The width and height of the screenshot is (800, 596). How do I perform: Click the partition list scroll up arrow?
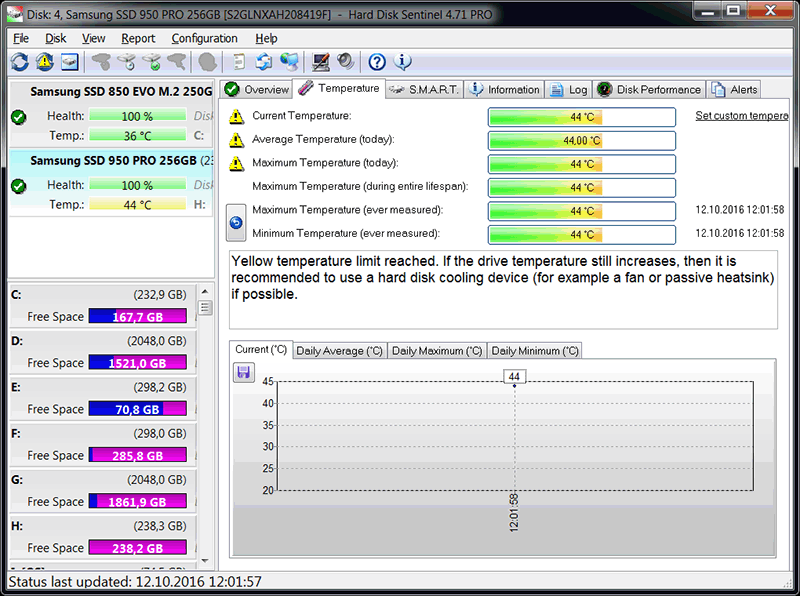tap(205, 292)
